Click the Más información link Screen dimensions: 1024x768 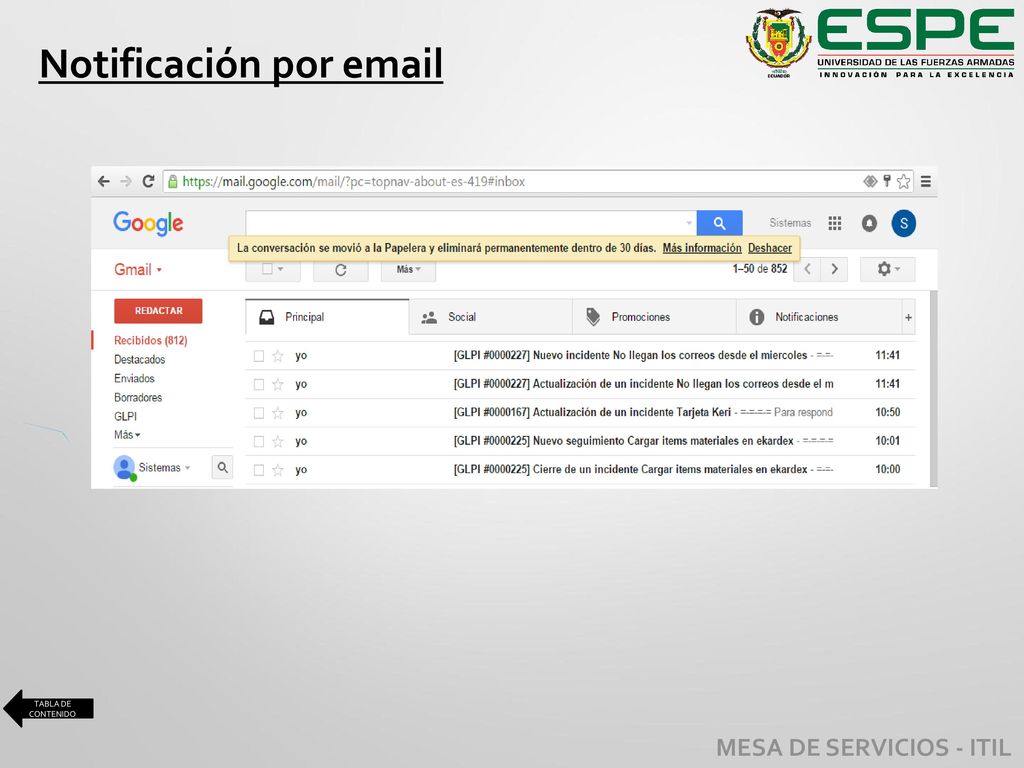click(702, 248)
